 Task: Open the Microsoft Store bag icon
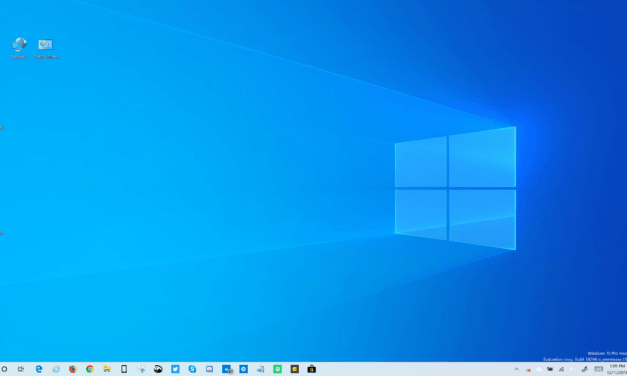[312, 369]
